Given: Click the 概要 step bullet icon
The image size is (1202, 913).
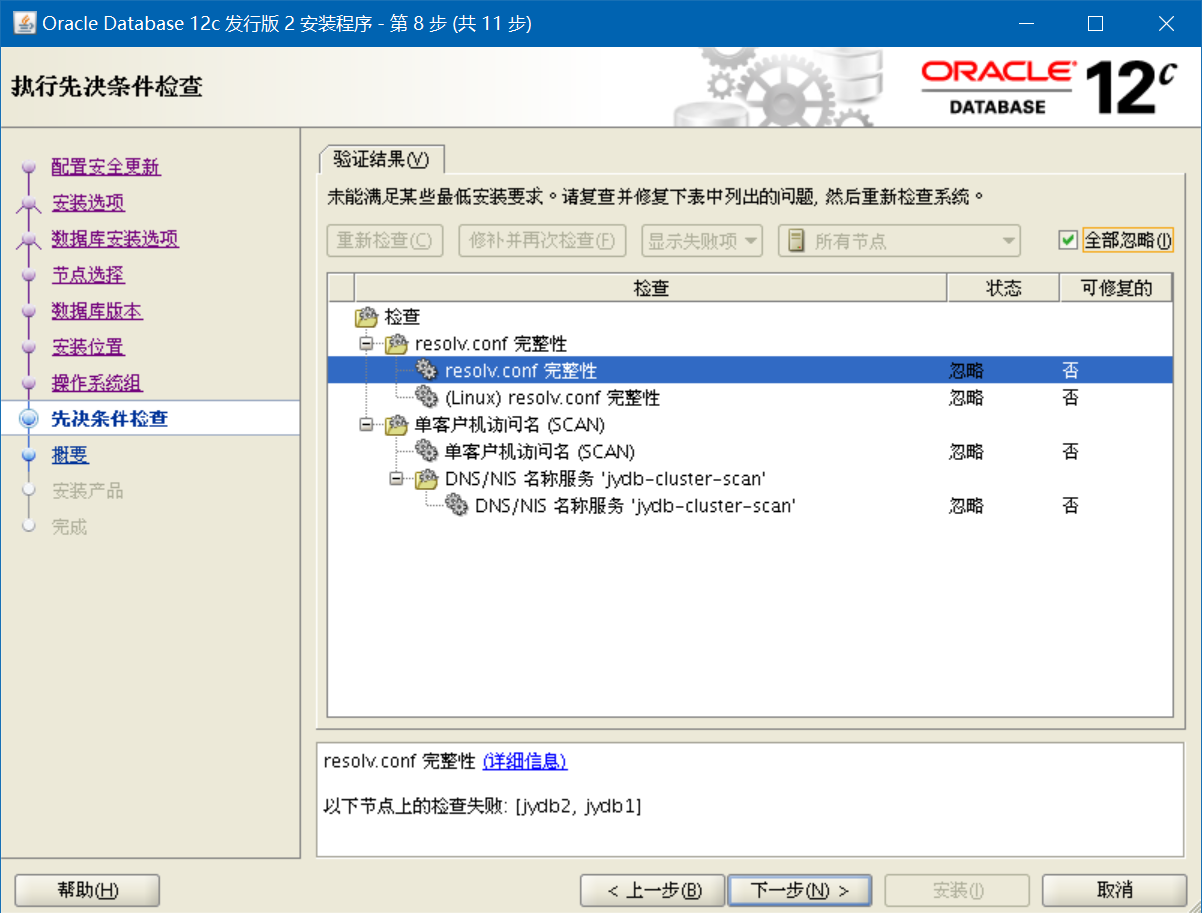Looking at the screenshot, I should [x=28, y=455].
